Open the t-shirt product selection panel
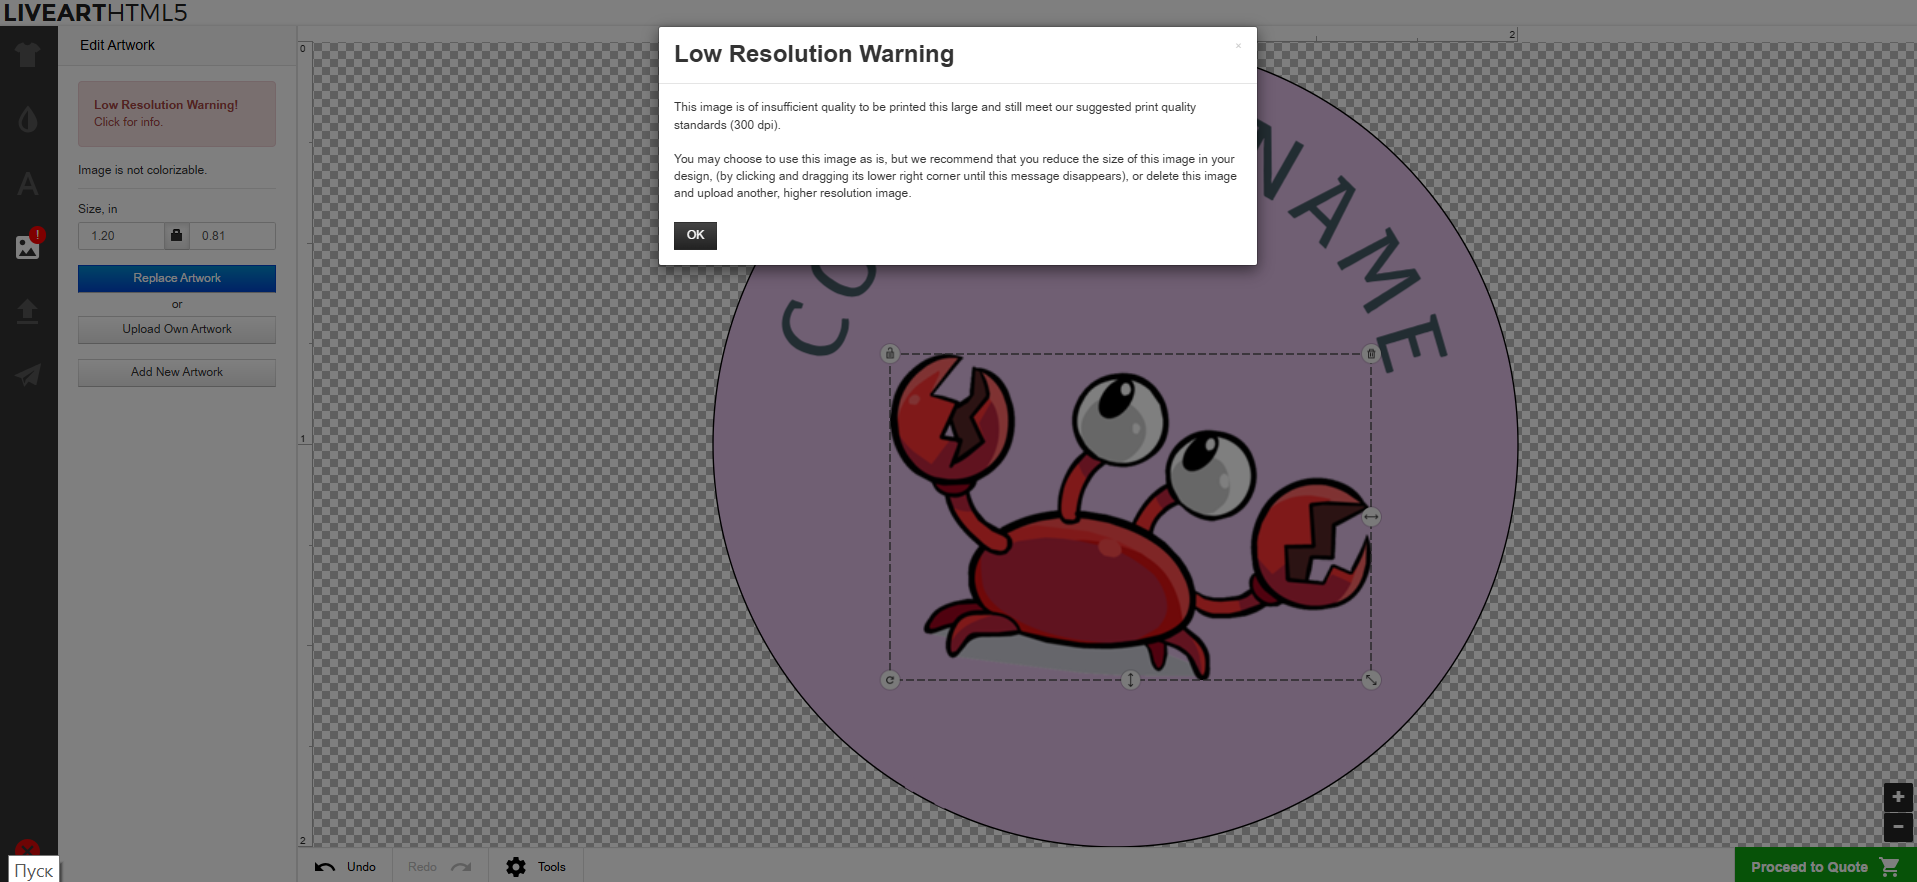1917x882 pixels. (x=27, y=55)
